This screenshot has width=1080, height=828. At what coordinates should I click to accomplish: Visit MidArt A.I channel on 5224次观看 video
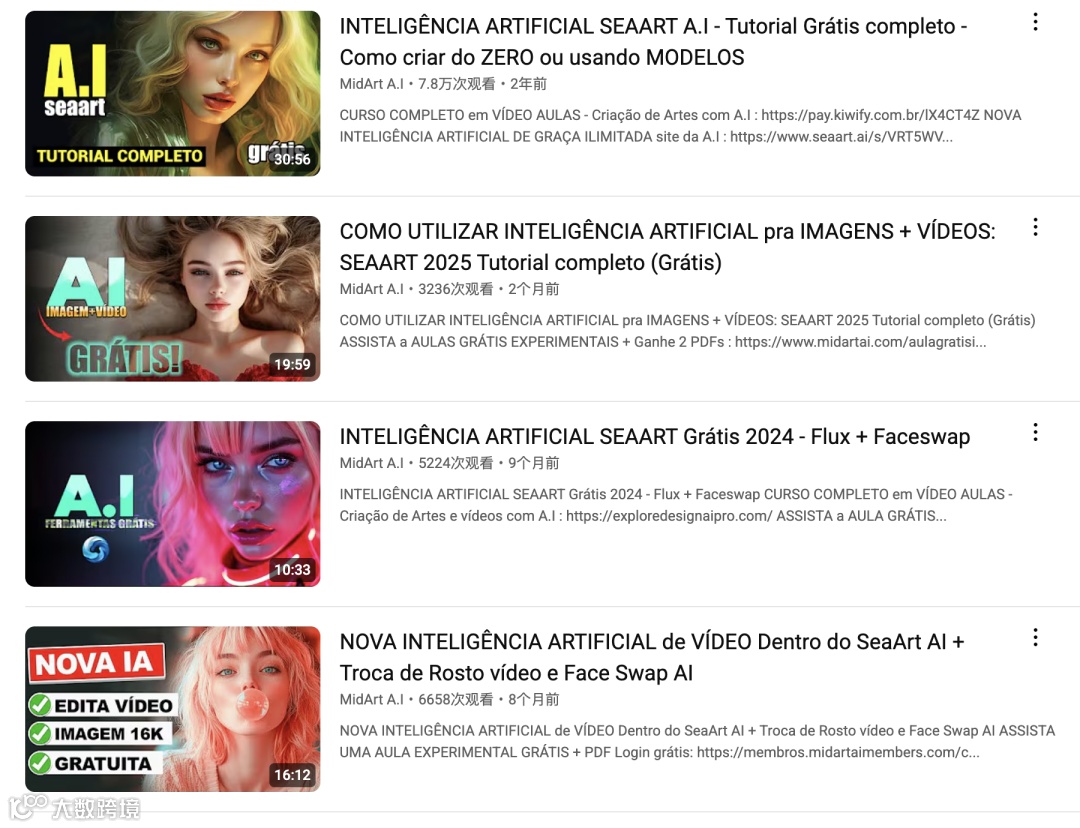[x=372, y=463]
